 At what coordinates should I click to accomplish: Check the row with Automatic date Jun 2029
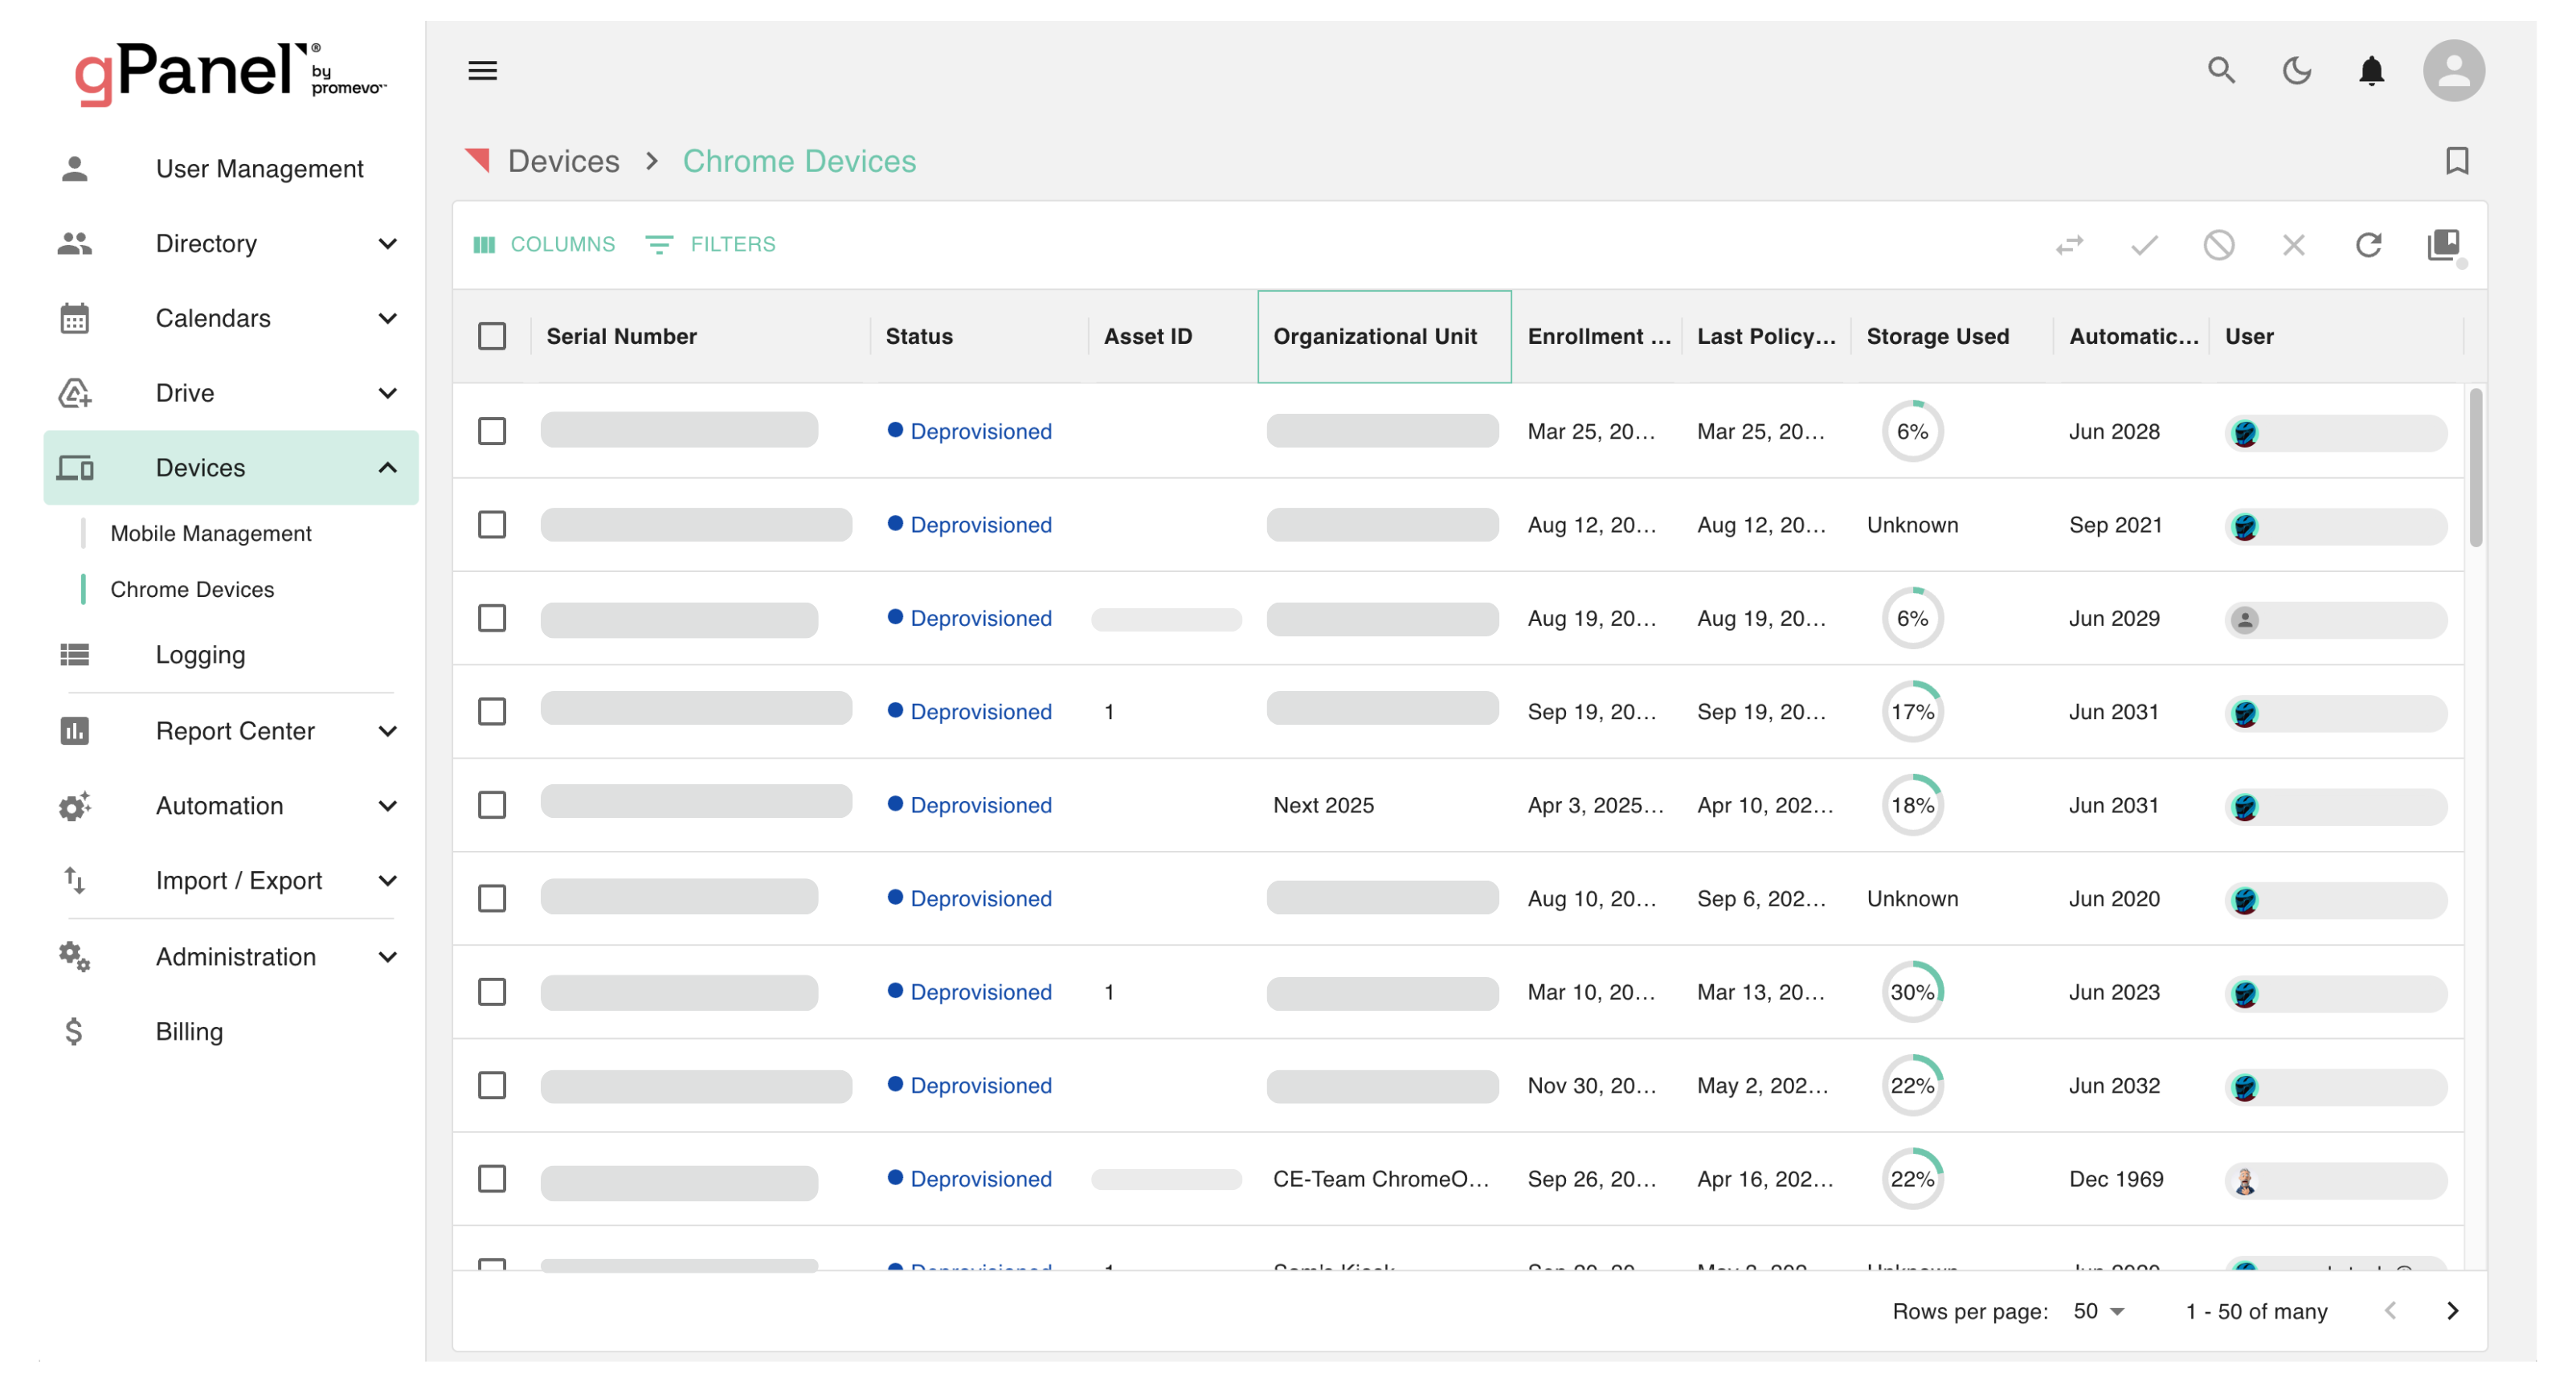point(492,619)
